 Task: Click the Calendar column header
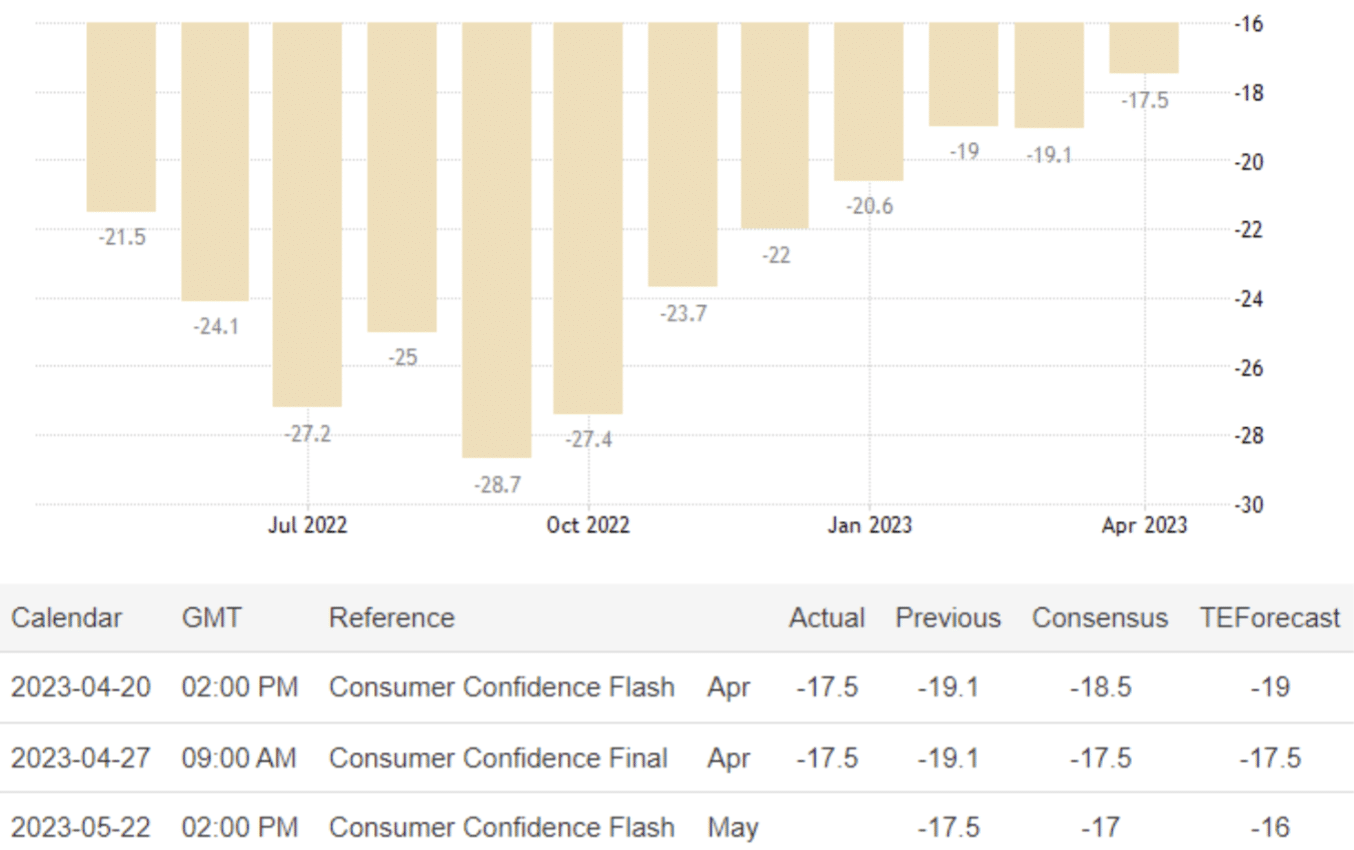(67, 618)
